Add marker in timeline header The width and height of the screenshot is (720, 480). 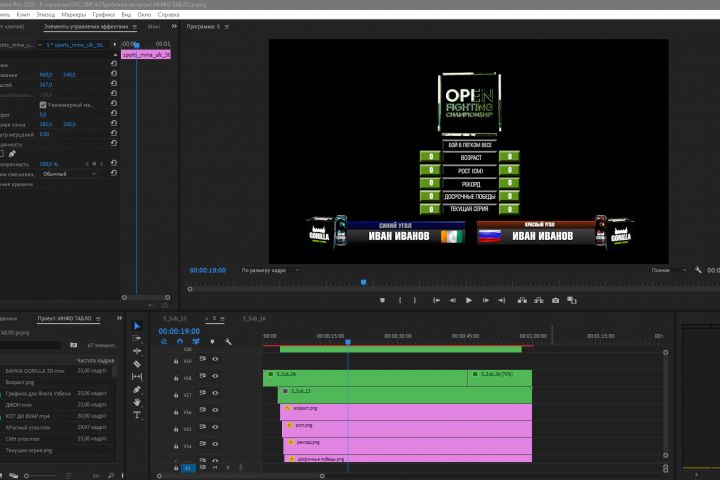pos(212,342)
